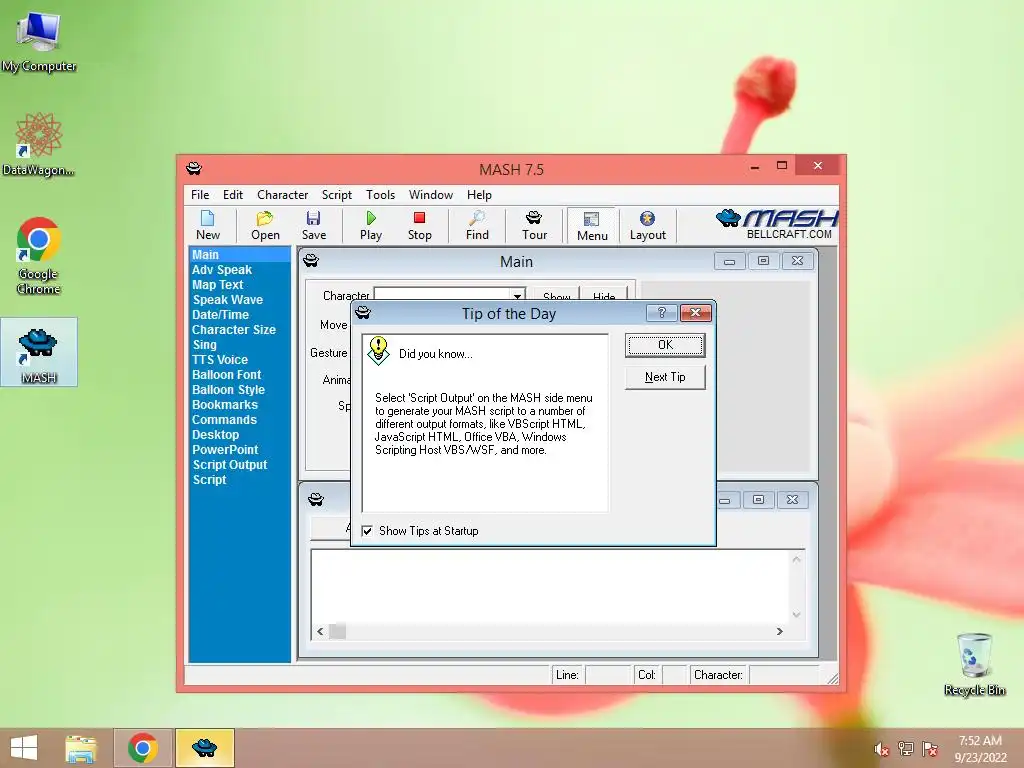The image size is (1024, 768).
Task: Click the help question mark in tip dialog
Action: [661, 313]
